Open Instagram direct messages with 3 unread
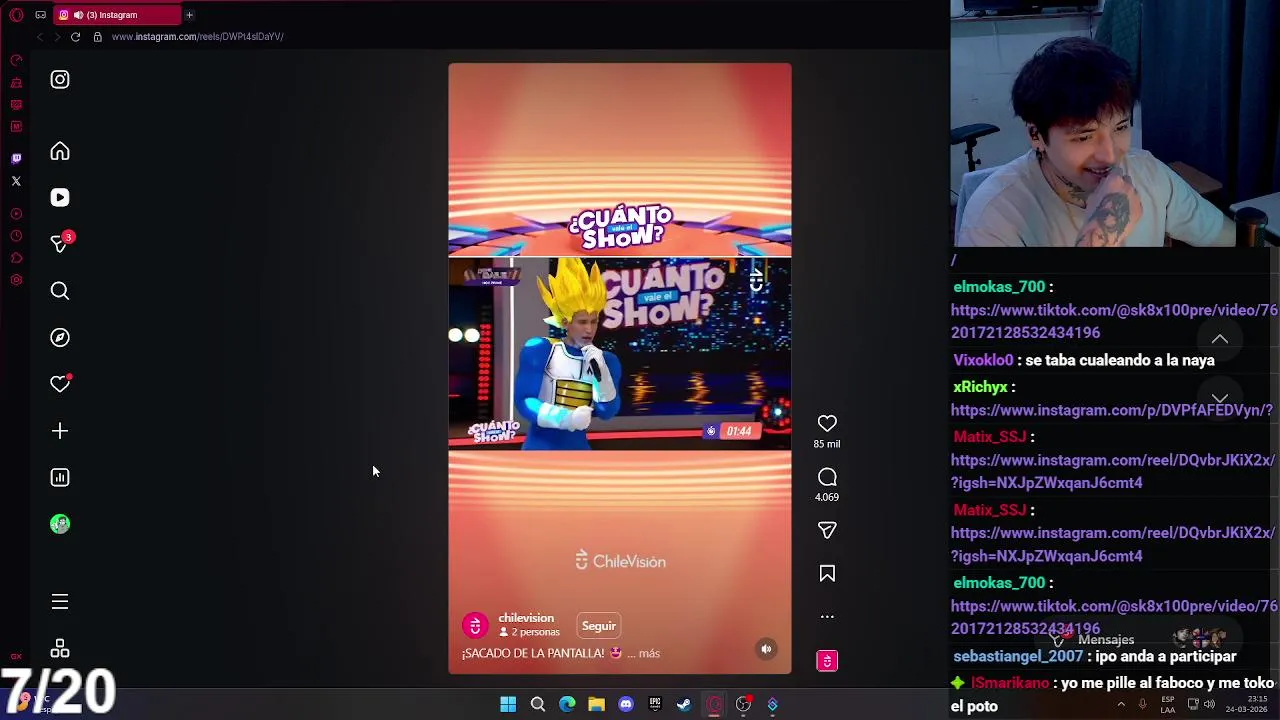Screen dimensions: 1280x720 (x=61, y=243)
